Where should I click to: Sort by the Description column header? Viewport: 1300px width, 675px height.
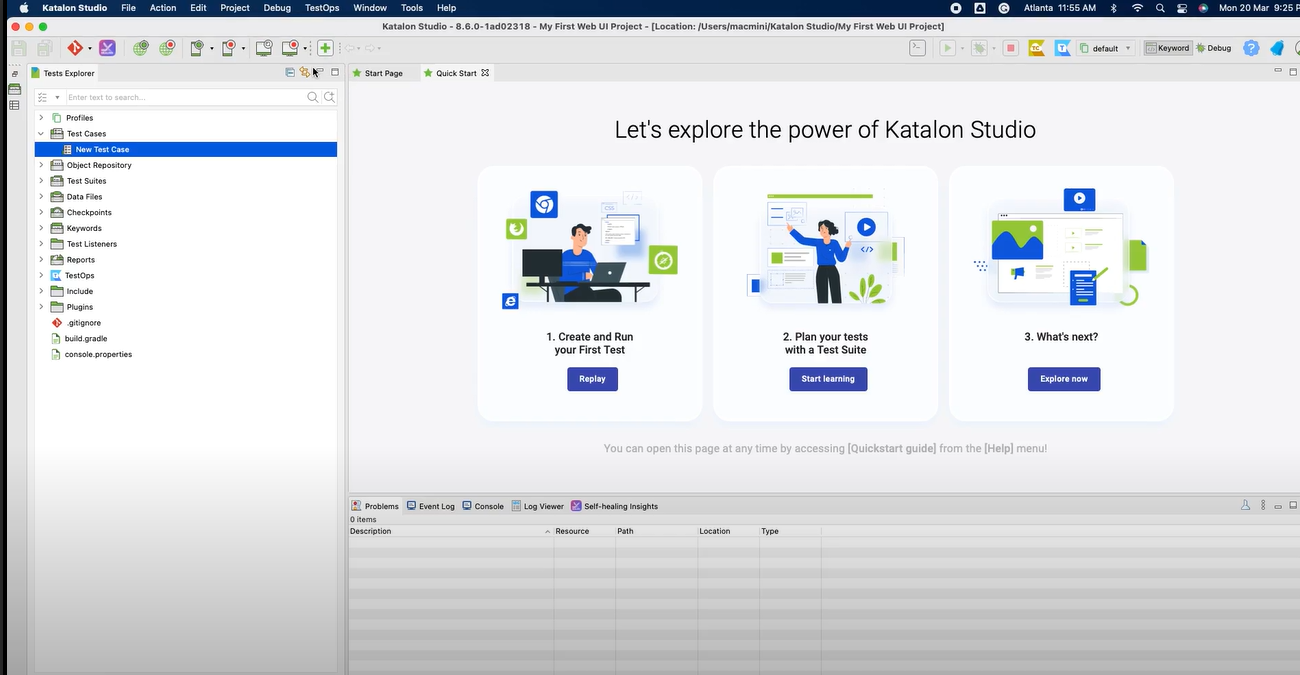[451, 531]
